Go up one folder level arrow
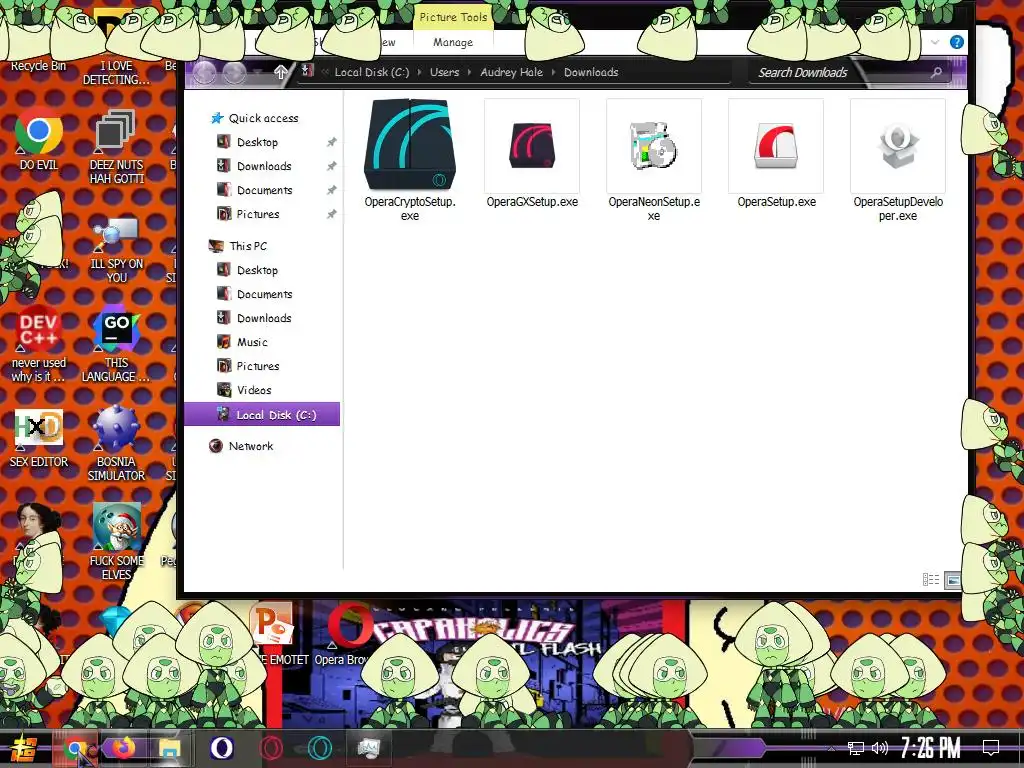 (280, 72)
